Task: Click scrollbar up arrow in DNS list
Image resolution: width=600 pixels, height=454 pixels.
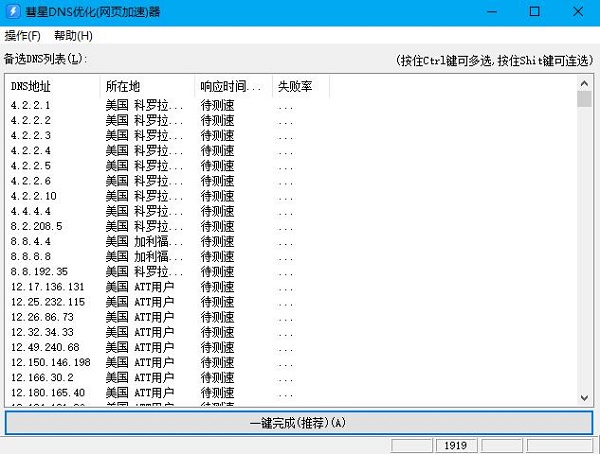Action: (585, 82)
